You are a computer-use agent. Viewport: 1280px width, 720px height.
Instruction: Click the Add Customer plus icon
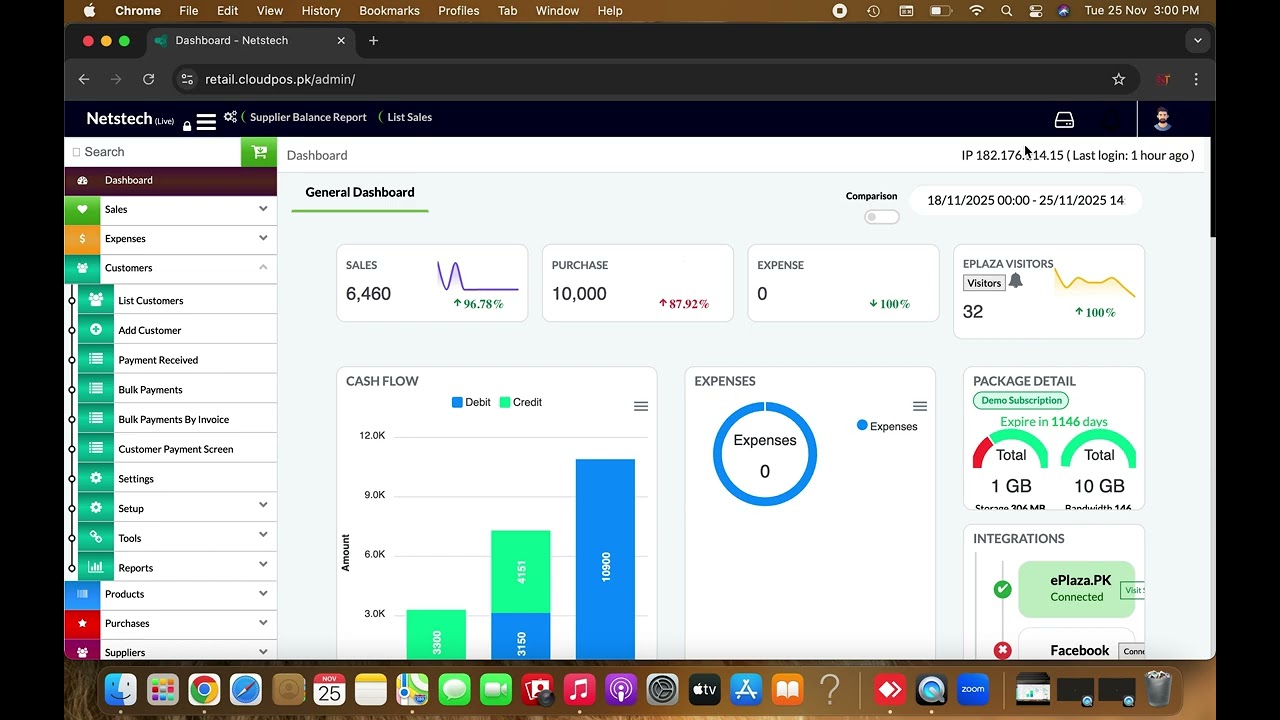[96, 330]
